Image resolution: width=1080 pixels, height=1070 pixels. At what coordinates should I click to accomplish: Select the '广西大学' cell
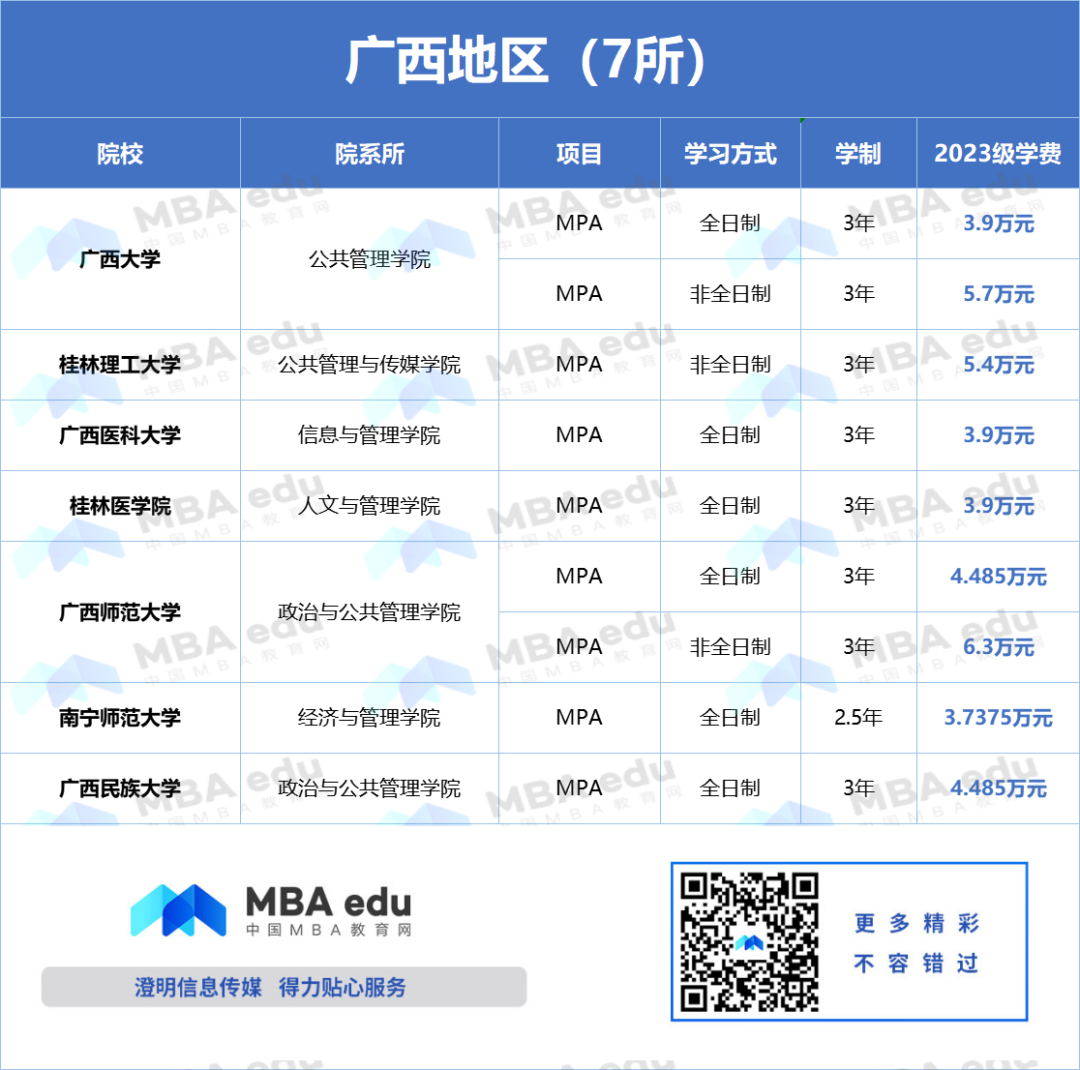[x=120, y=259]
